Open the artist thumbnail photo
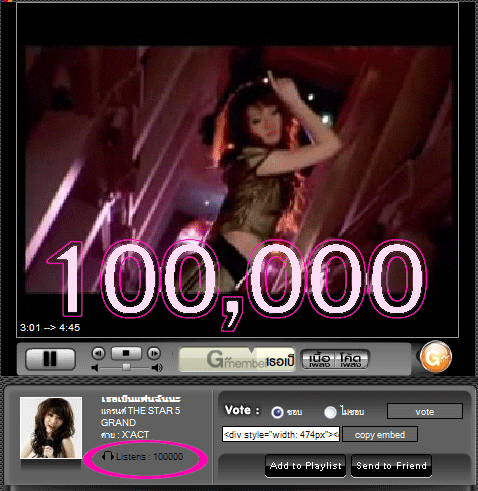This screenshot has height=491, width=478. coord(51,428)
